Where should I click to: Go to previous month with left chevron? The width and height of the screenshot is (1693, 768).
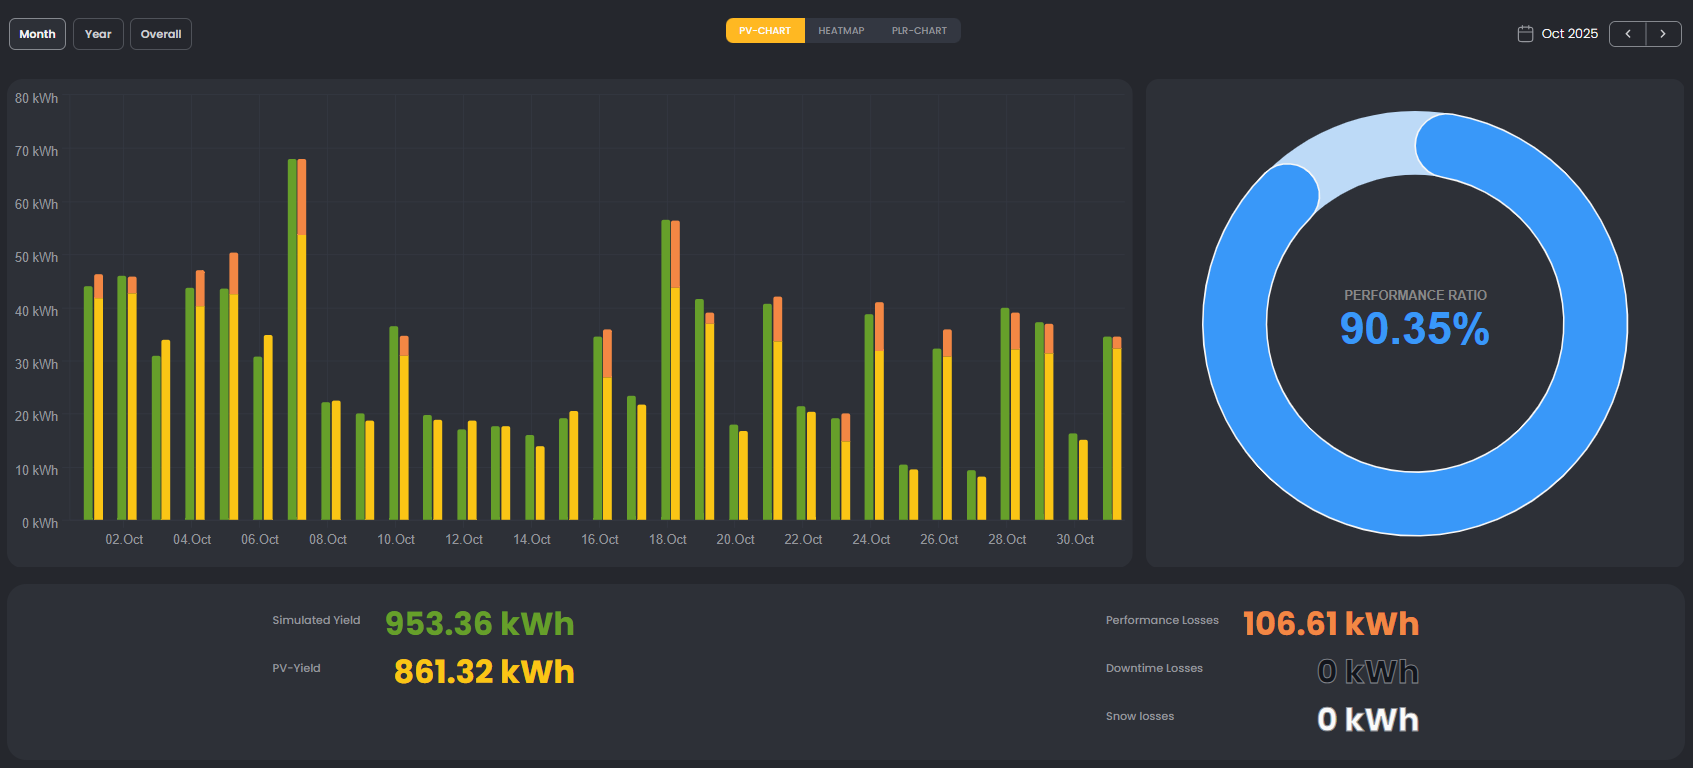pyautogui.click(x=1628, y=34)
